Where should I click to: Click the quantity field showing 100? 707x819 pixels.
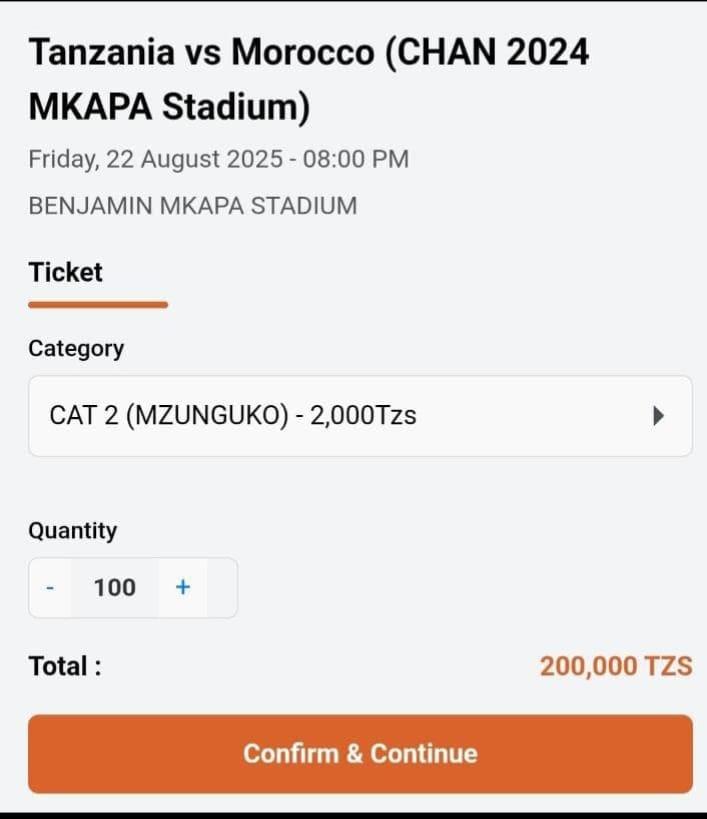(x=115, y=588)
